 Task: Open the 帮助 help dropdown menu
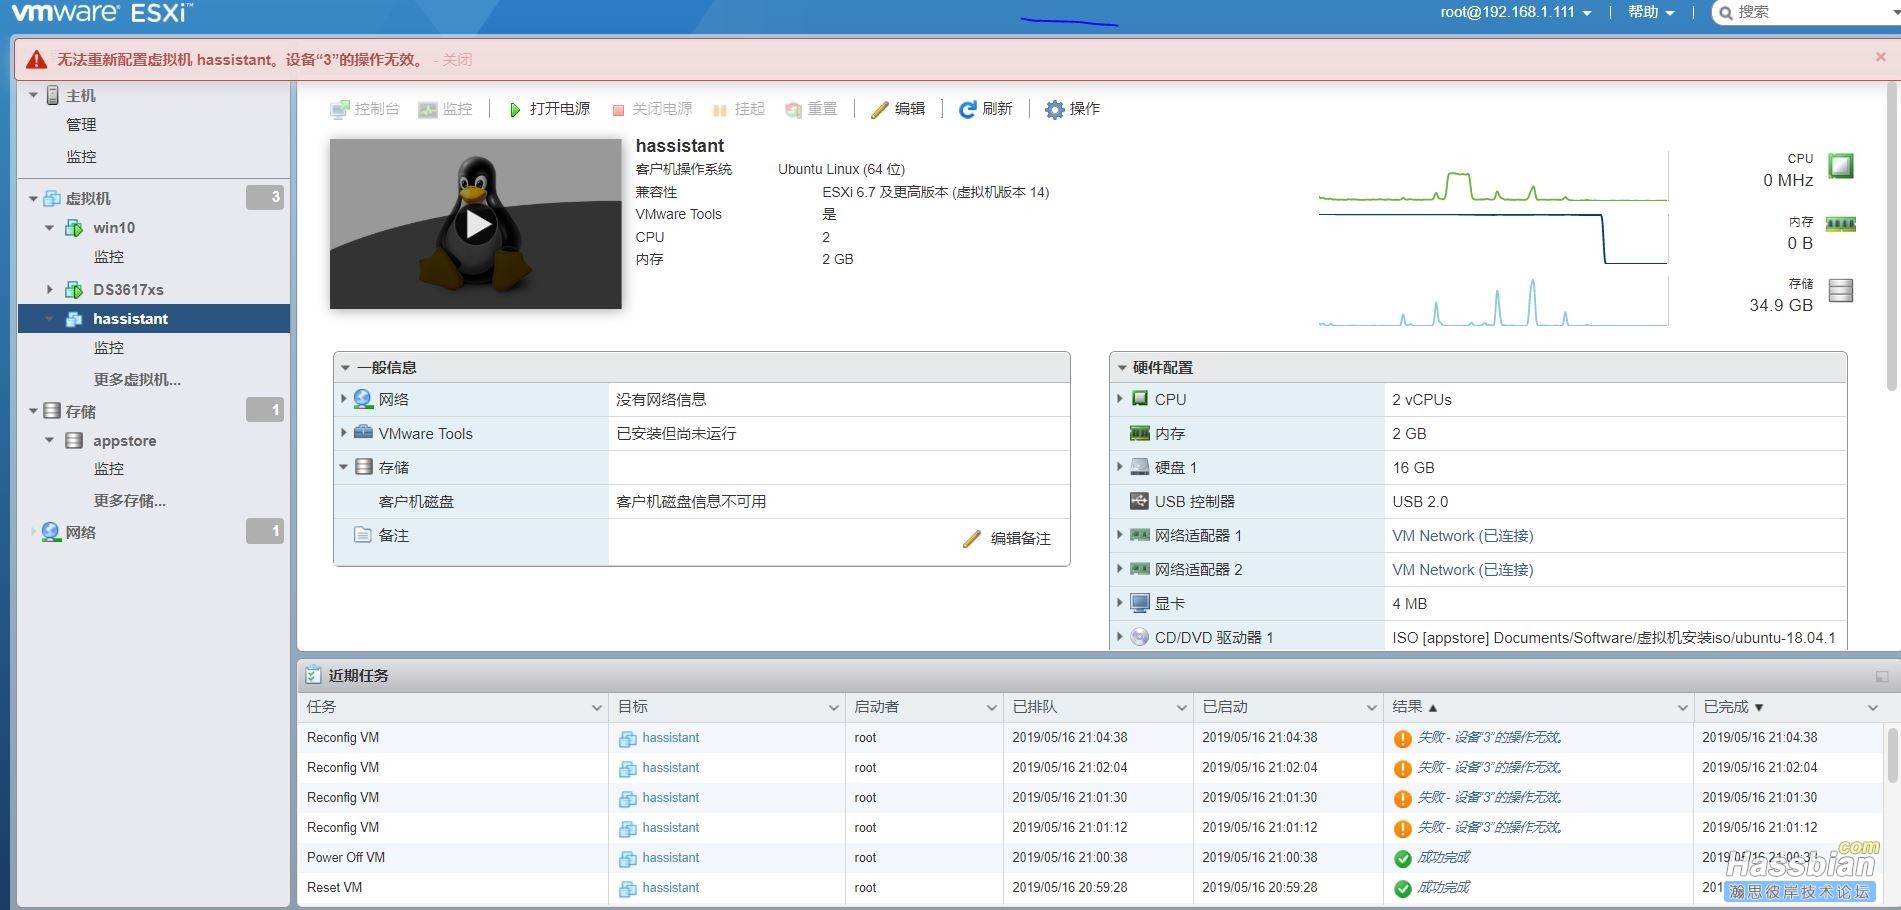[1651, 12]
